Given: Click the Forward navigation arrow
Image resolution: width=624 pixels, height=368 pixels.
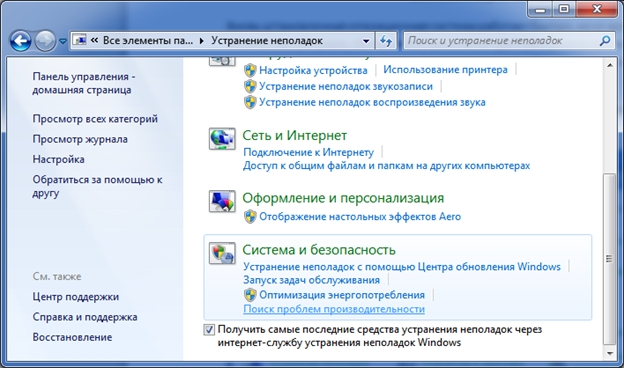Looking at the screenshot, I should (x=45, y=41).
